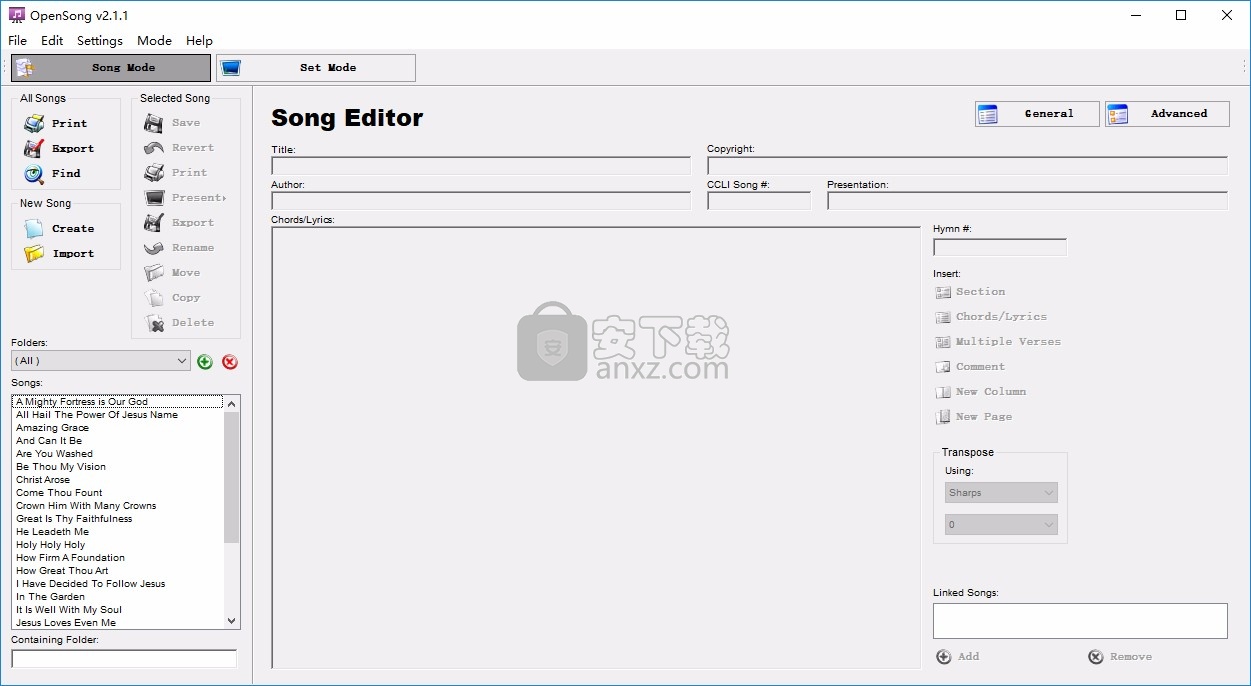Select song "Crown Him With Many Crowns"
Image resolution: width=1251 pixels, height=686 pixels.
coord(117,506)
